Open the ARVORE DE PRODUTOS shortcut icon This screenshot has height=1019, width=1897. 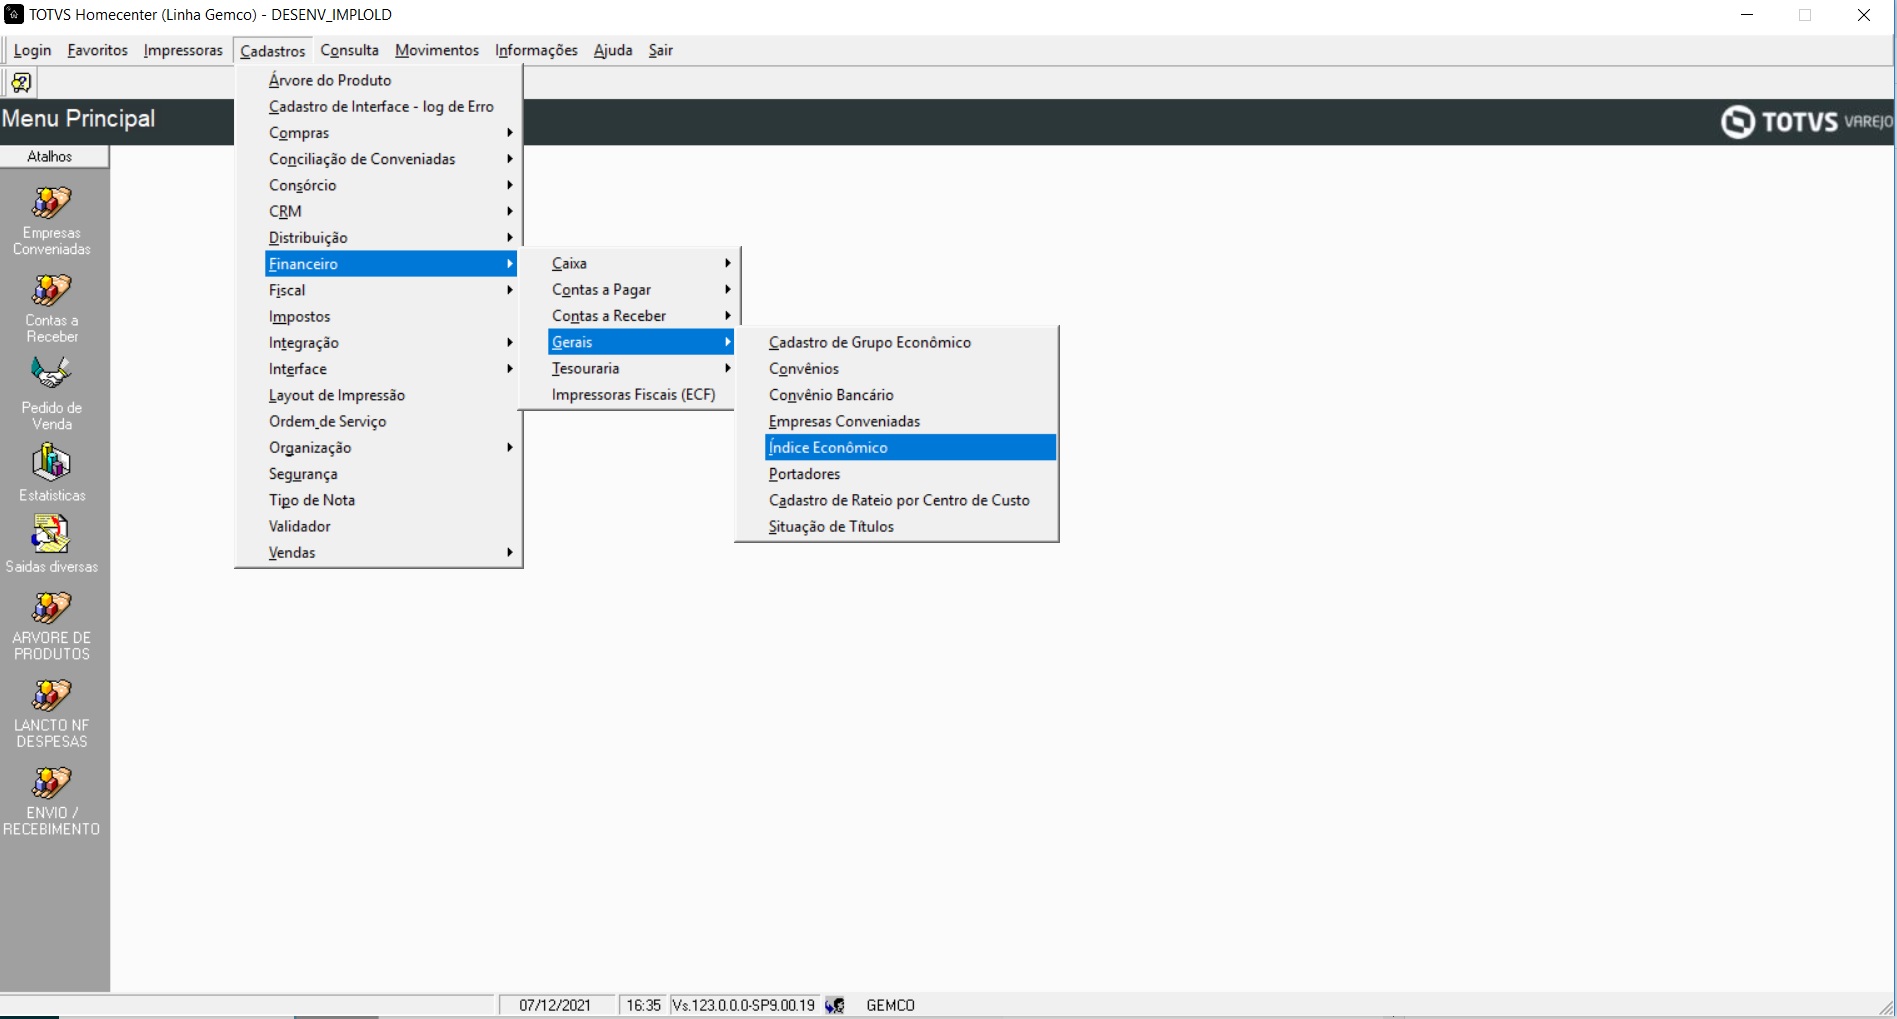pyautogui.click(x=52, y=608)
